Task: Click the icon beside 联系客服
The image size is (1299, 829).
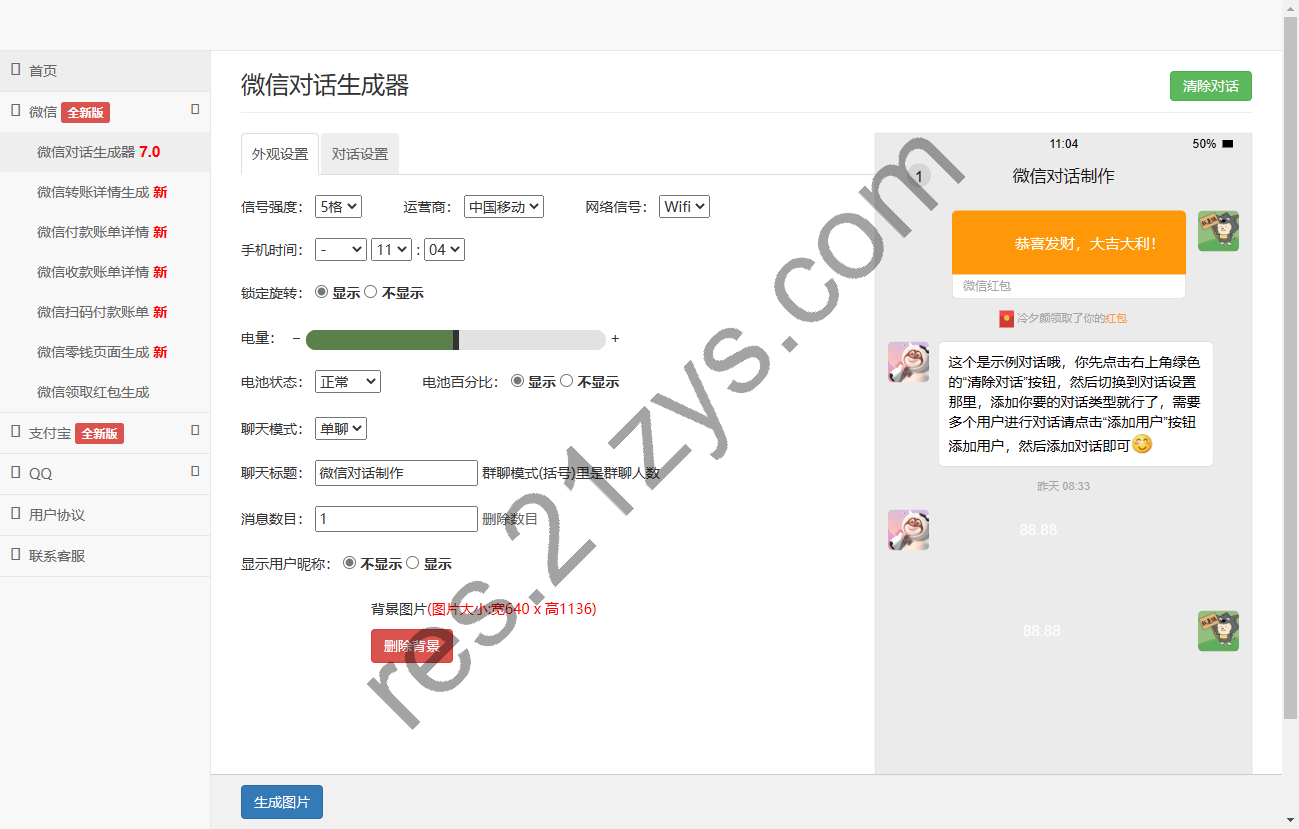Action: 16,555
